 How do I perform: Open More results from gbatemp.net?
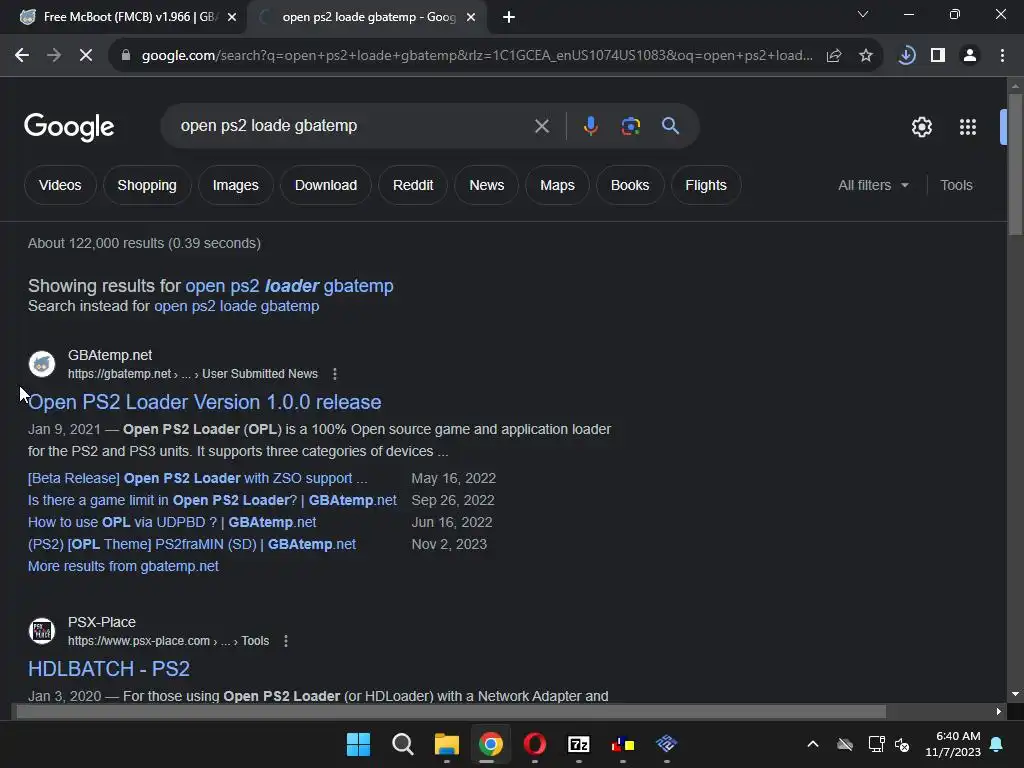(x=123, y=567)
